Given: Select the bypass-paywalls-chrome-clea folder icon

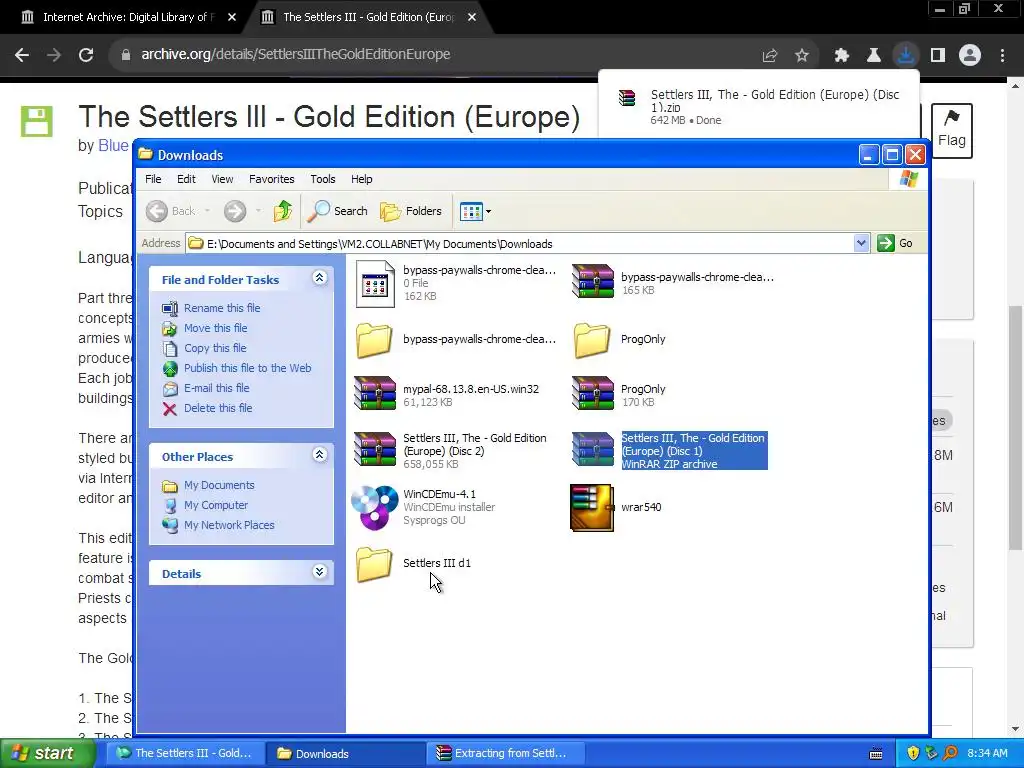Looking at the screenshot, I should click(374, 340).
